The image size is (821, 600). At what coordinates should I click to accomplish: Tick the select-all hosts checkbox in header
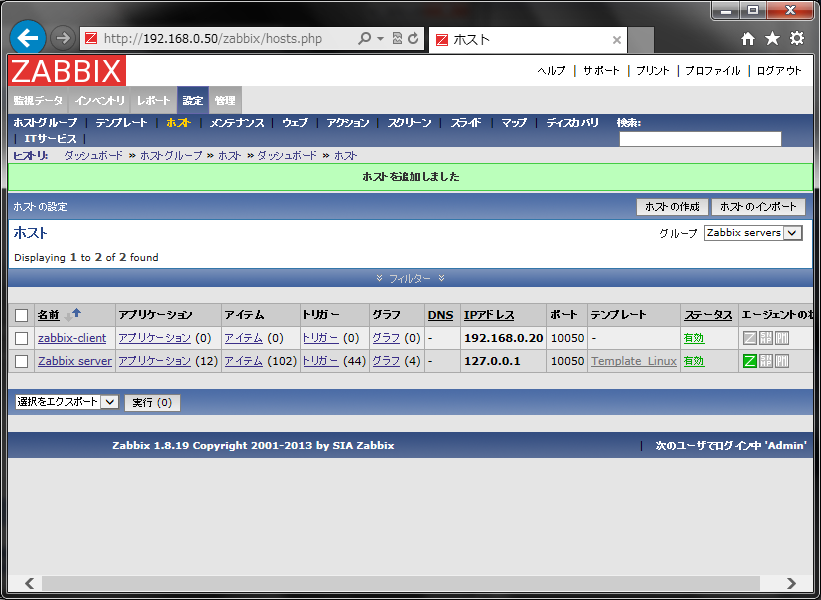[x=21, y=315]
